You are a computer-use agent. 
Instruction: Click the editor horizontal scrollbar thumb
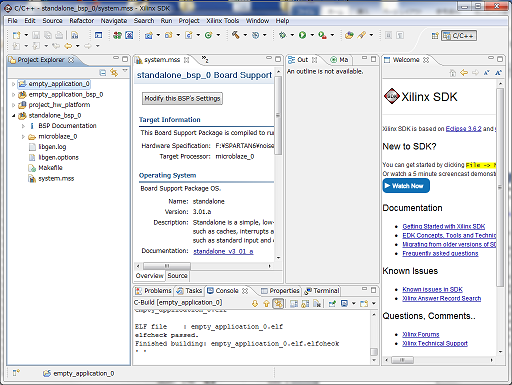pyautogui.click(x=167, y=266)
